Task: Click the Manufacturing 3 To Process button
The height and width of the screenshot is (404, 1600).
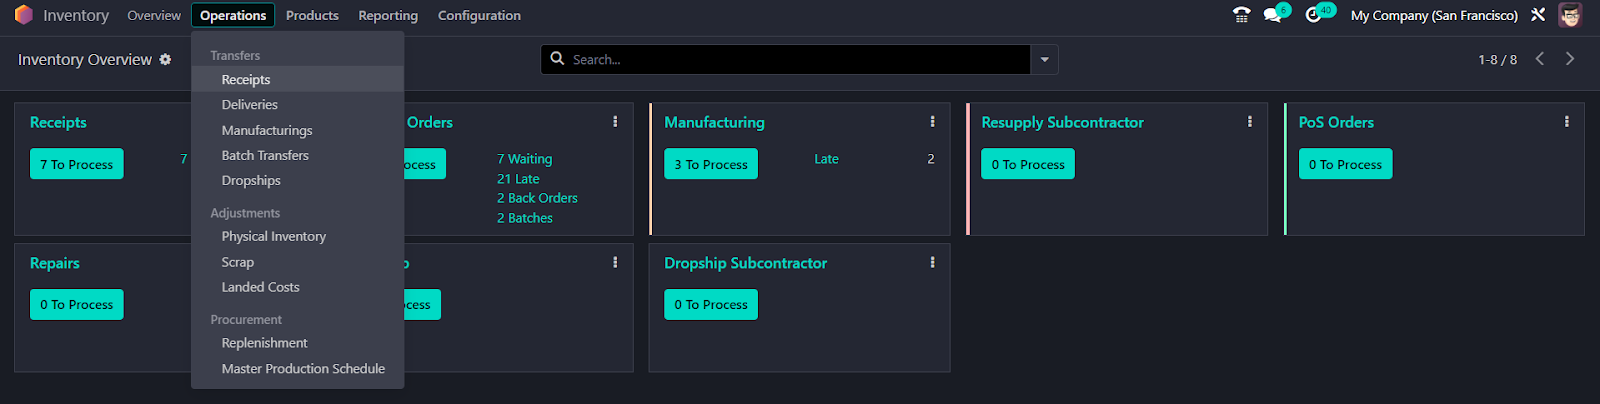Action: (x=711, y=164)
